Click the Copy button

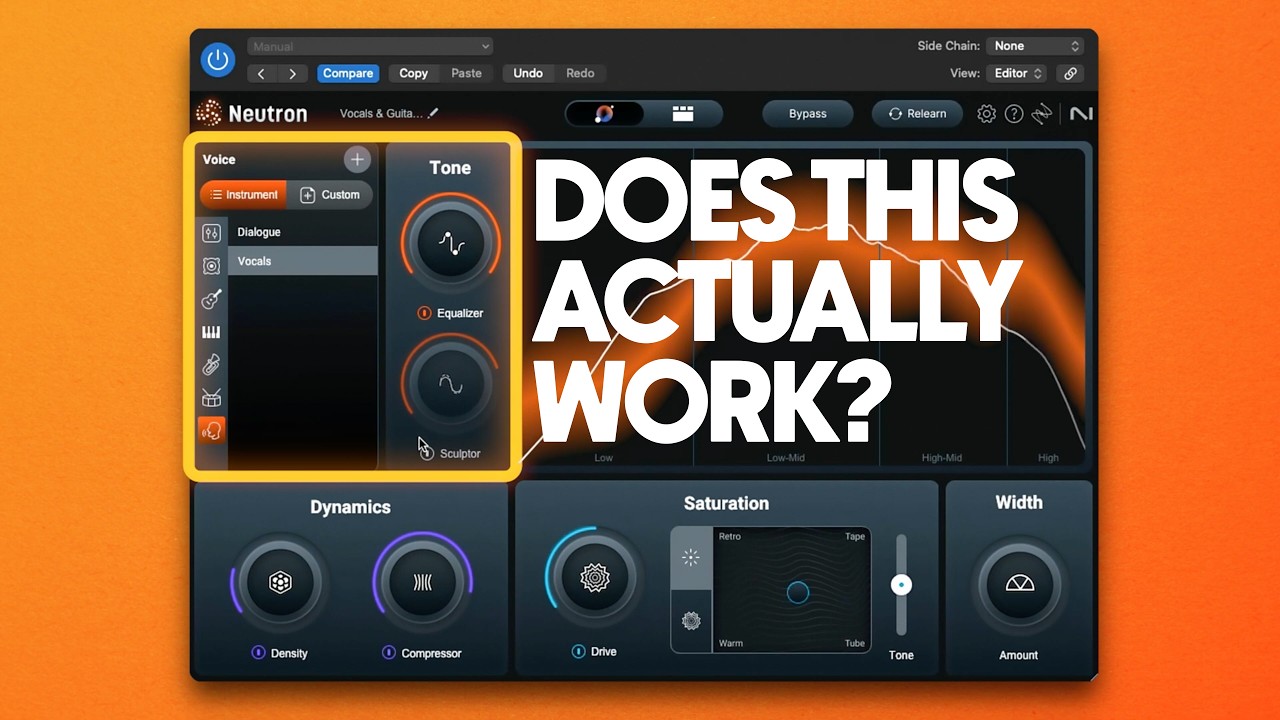413,73
